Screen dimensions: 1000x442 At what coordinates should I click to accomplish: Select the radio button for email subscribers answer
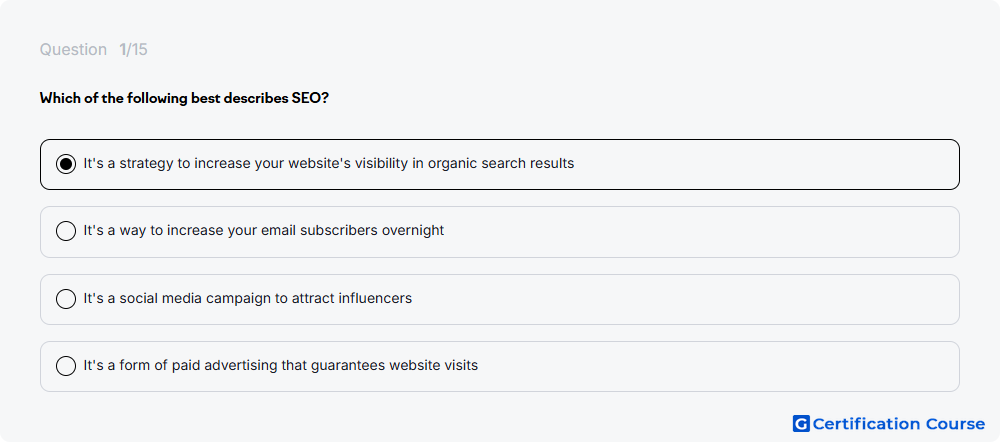click(x=66, y=231)
